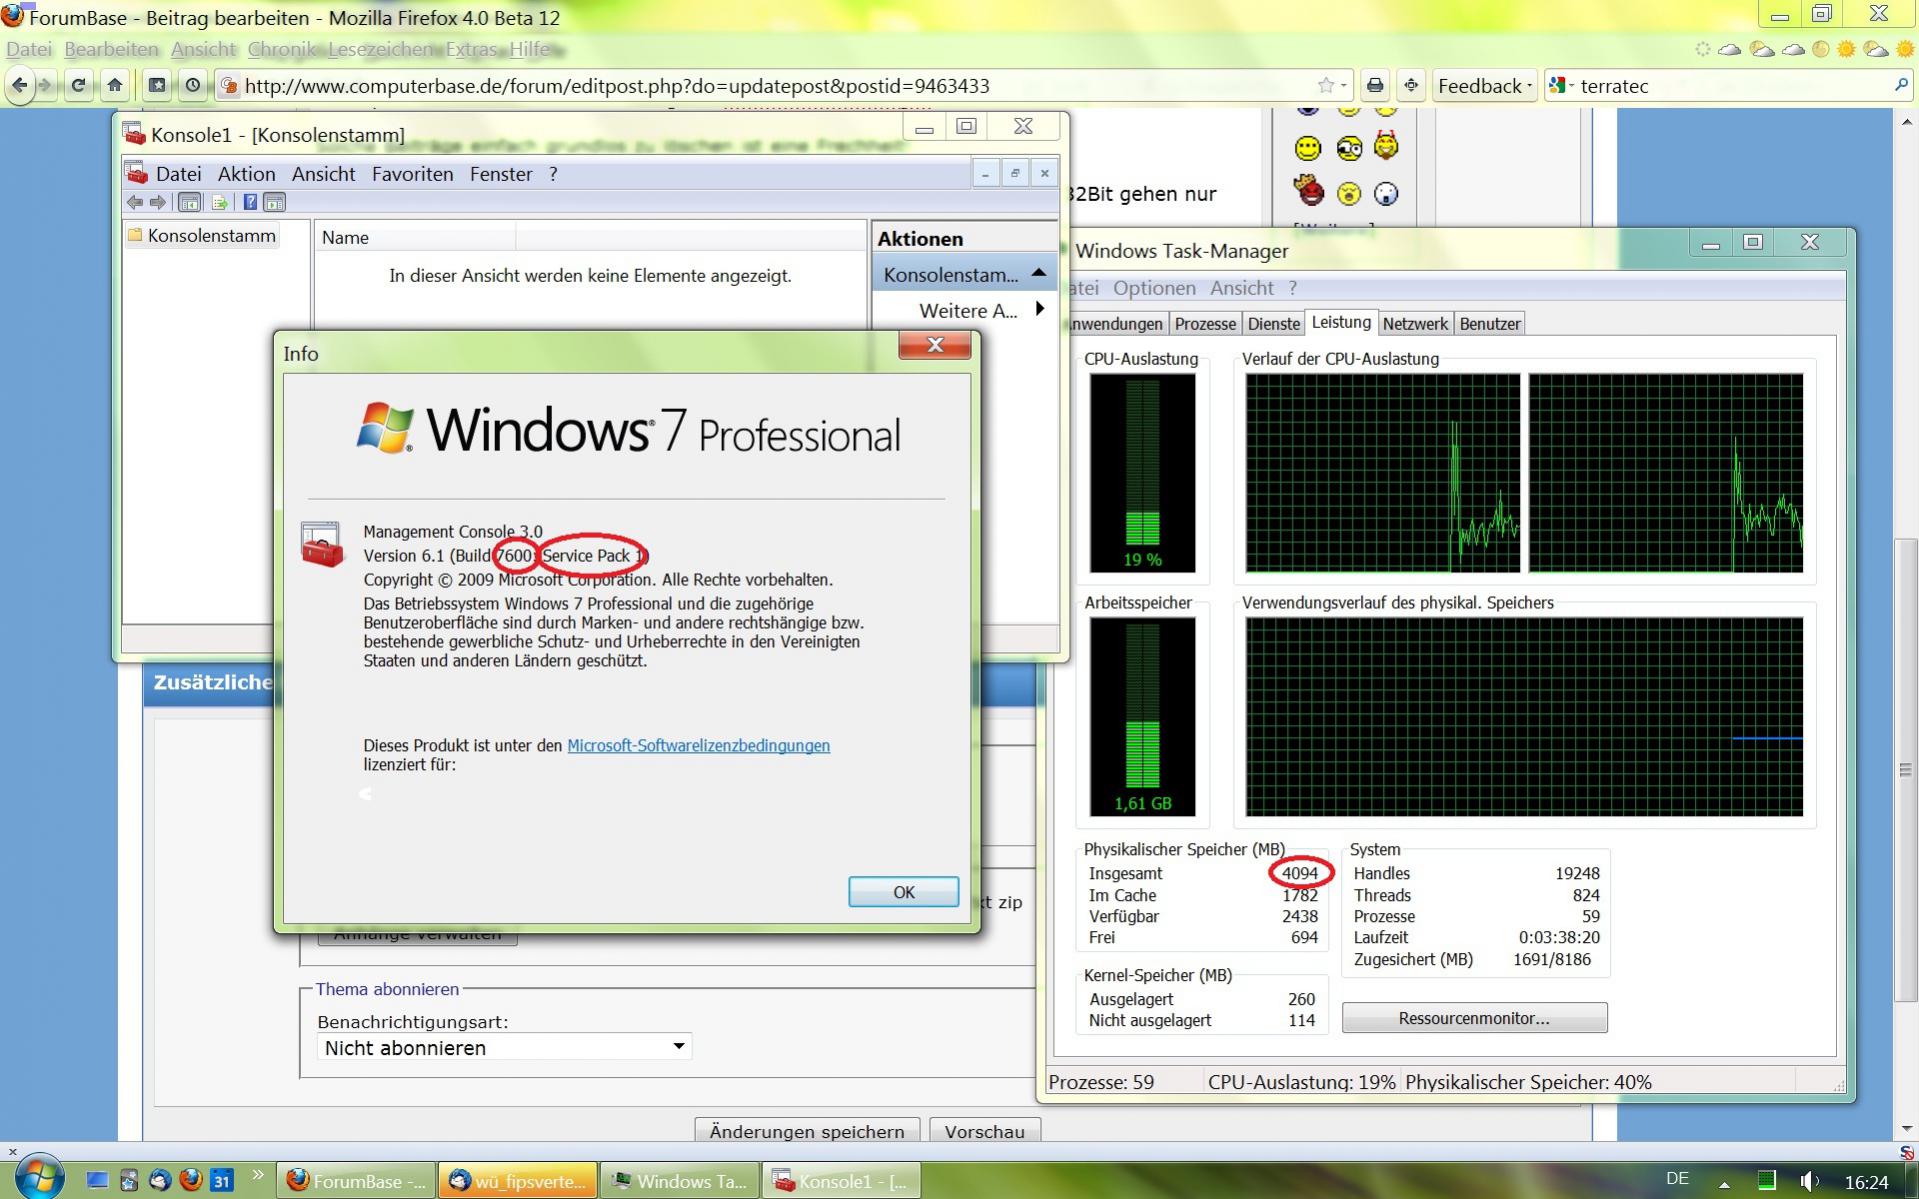Expand Weitere Aktionen submenu arrow

pos(1040,309)
